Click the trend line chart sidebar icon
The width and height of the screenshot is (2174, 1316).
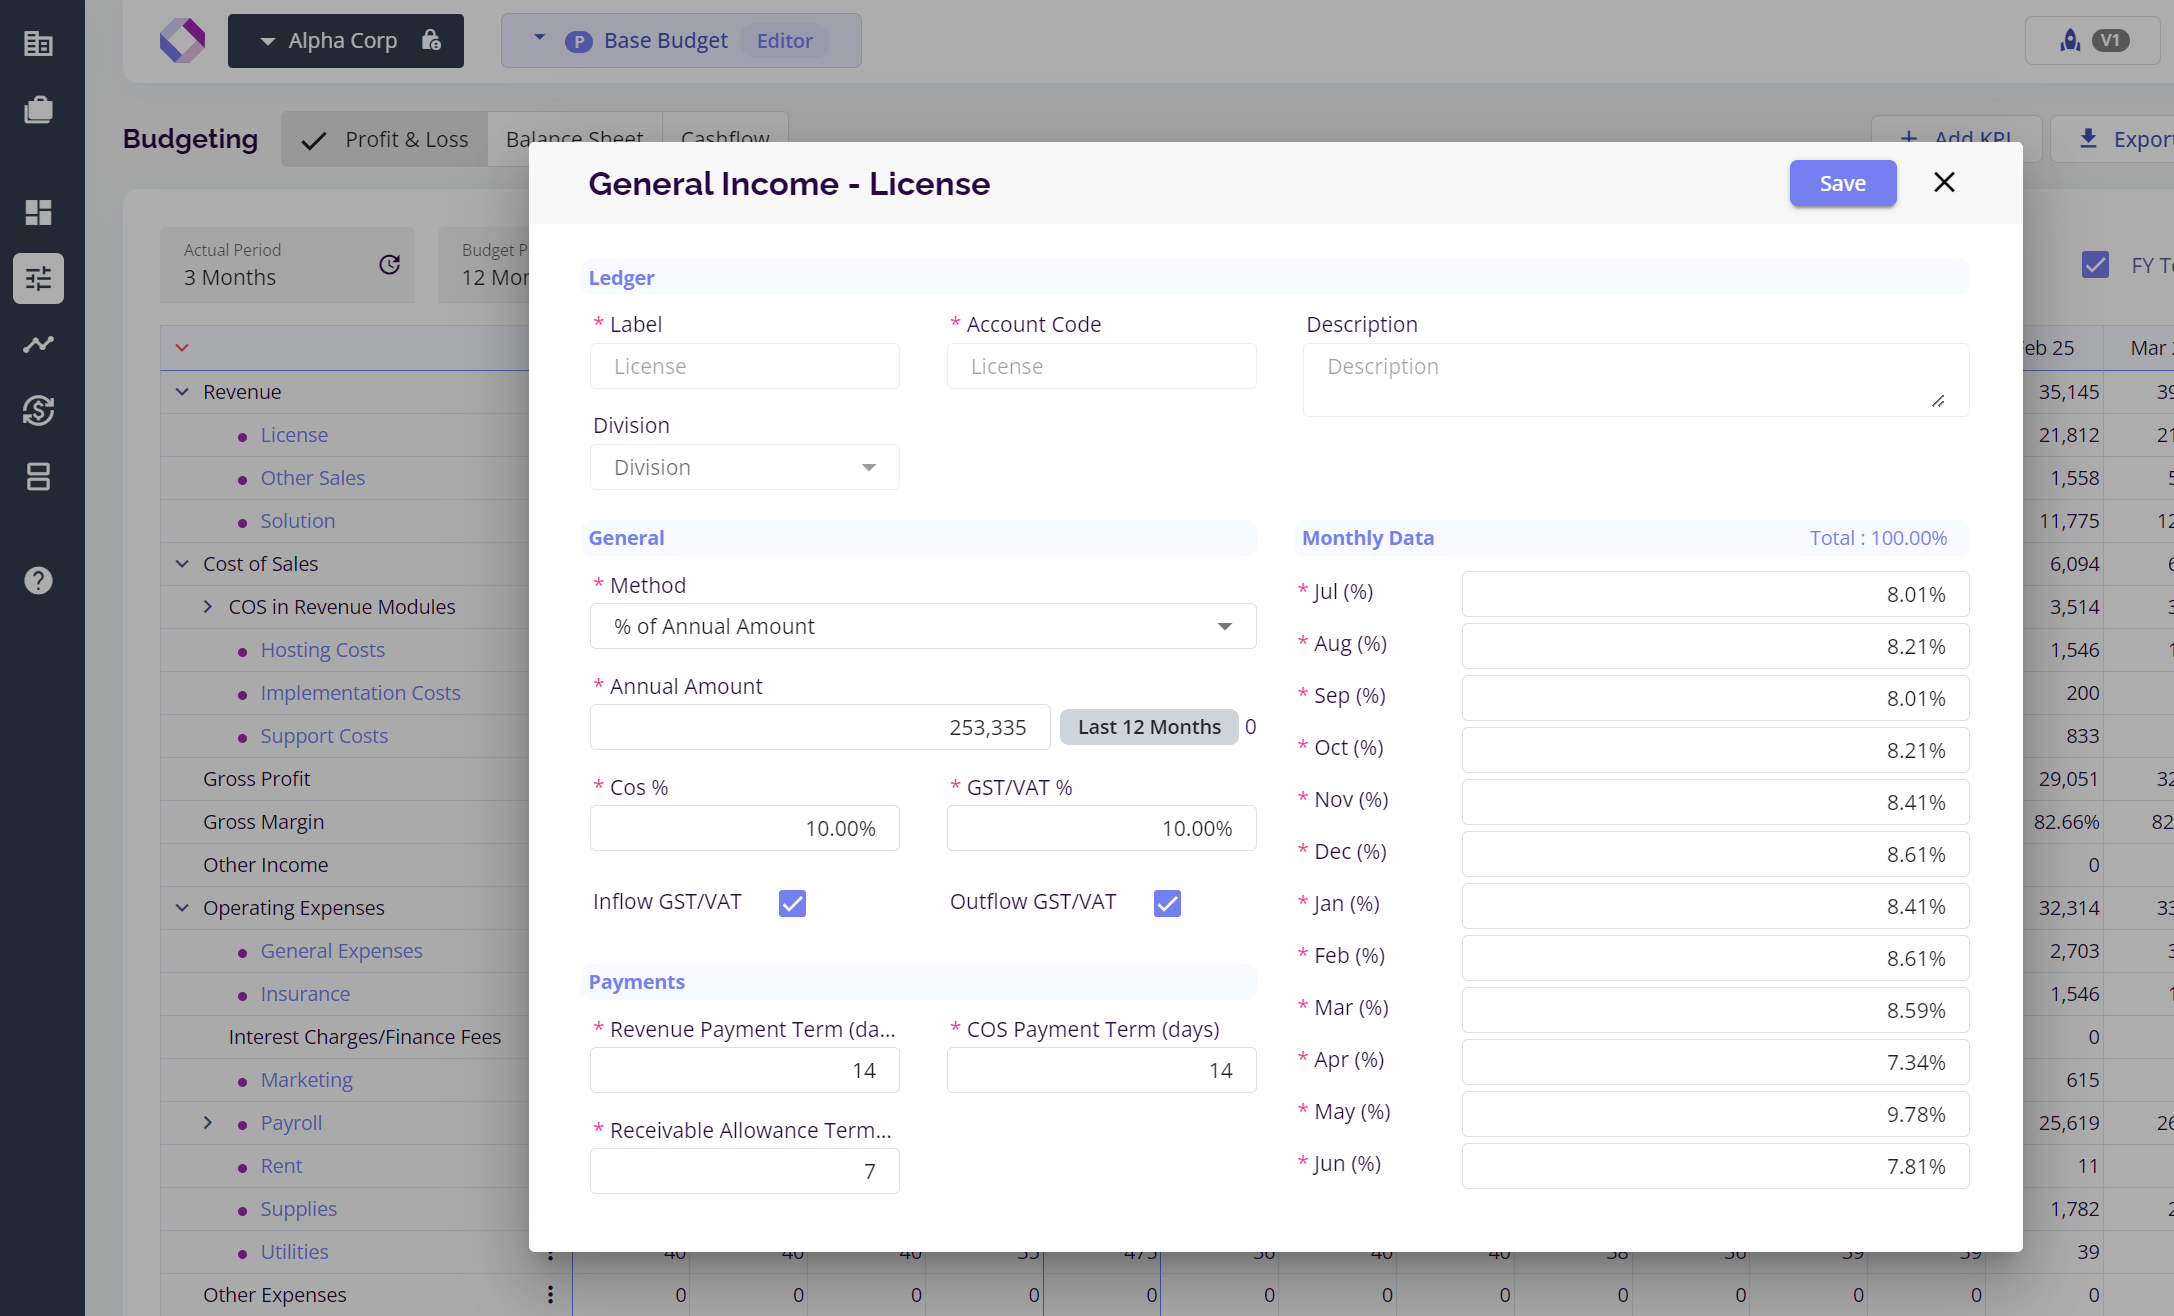coord(38,344)
